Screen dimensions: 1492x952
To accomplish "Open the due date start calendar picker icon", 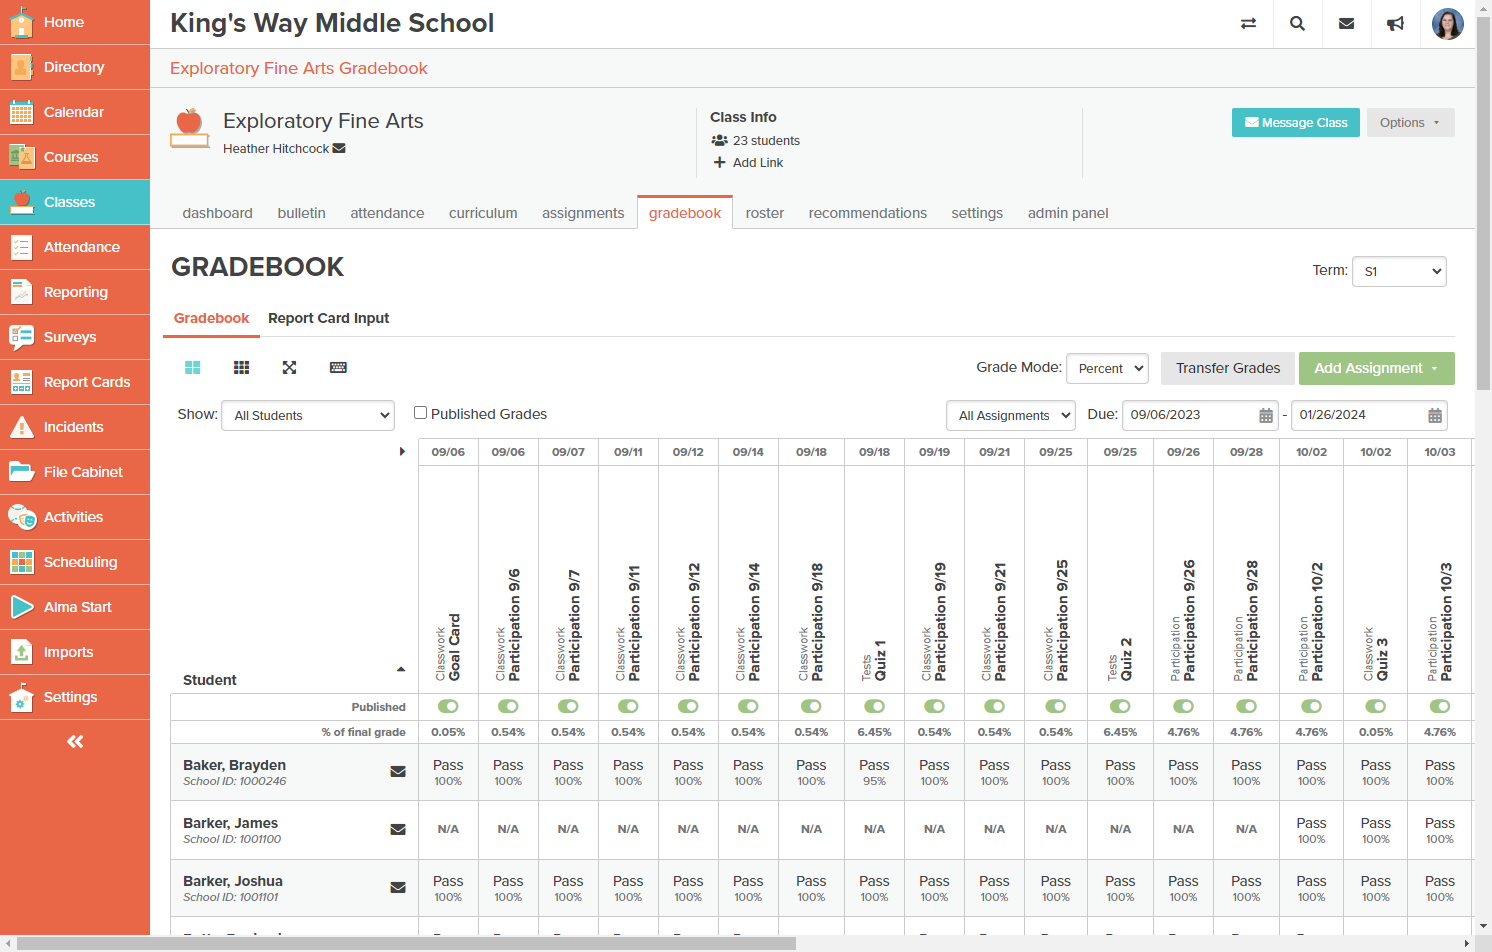I will point(1266,415).
